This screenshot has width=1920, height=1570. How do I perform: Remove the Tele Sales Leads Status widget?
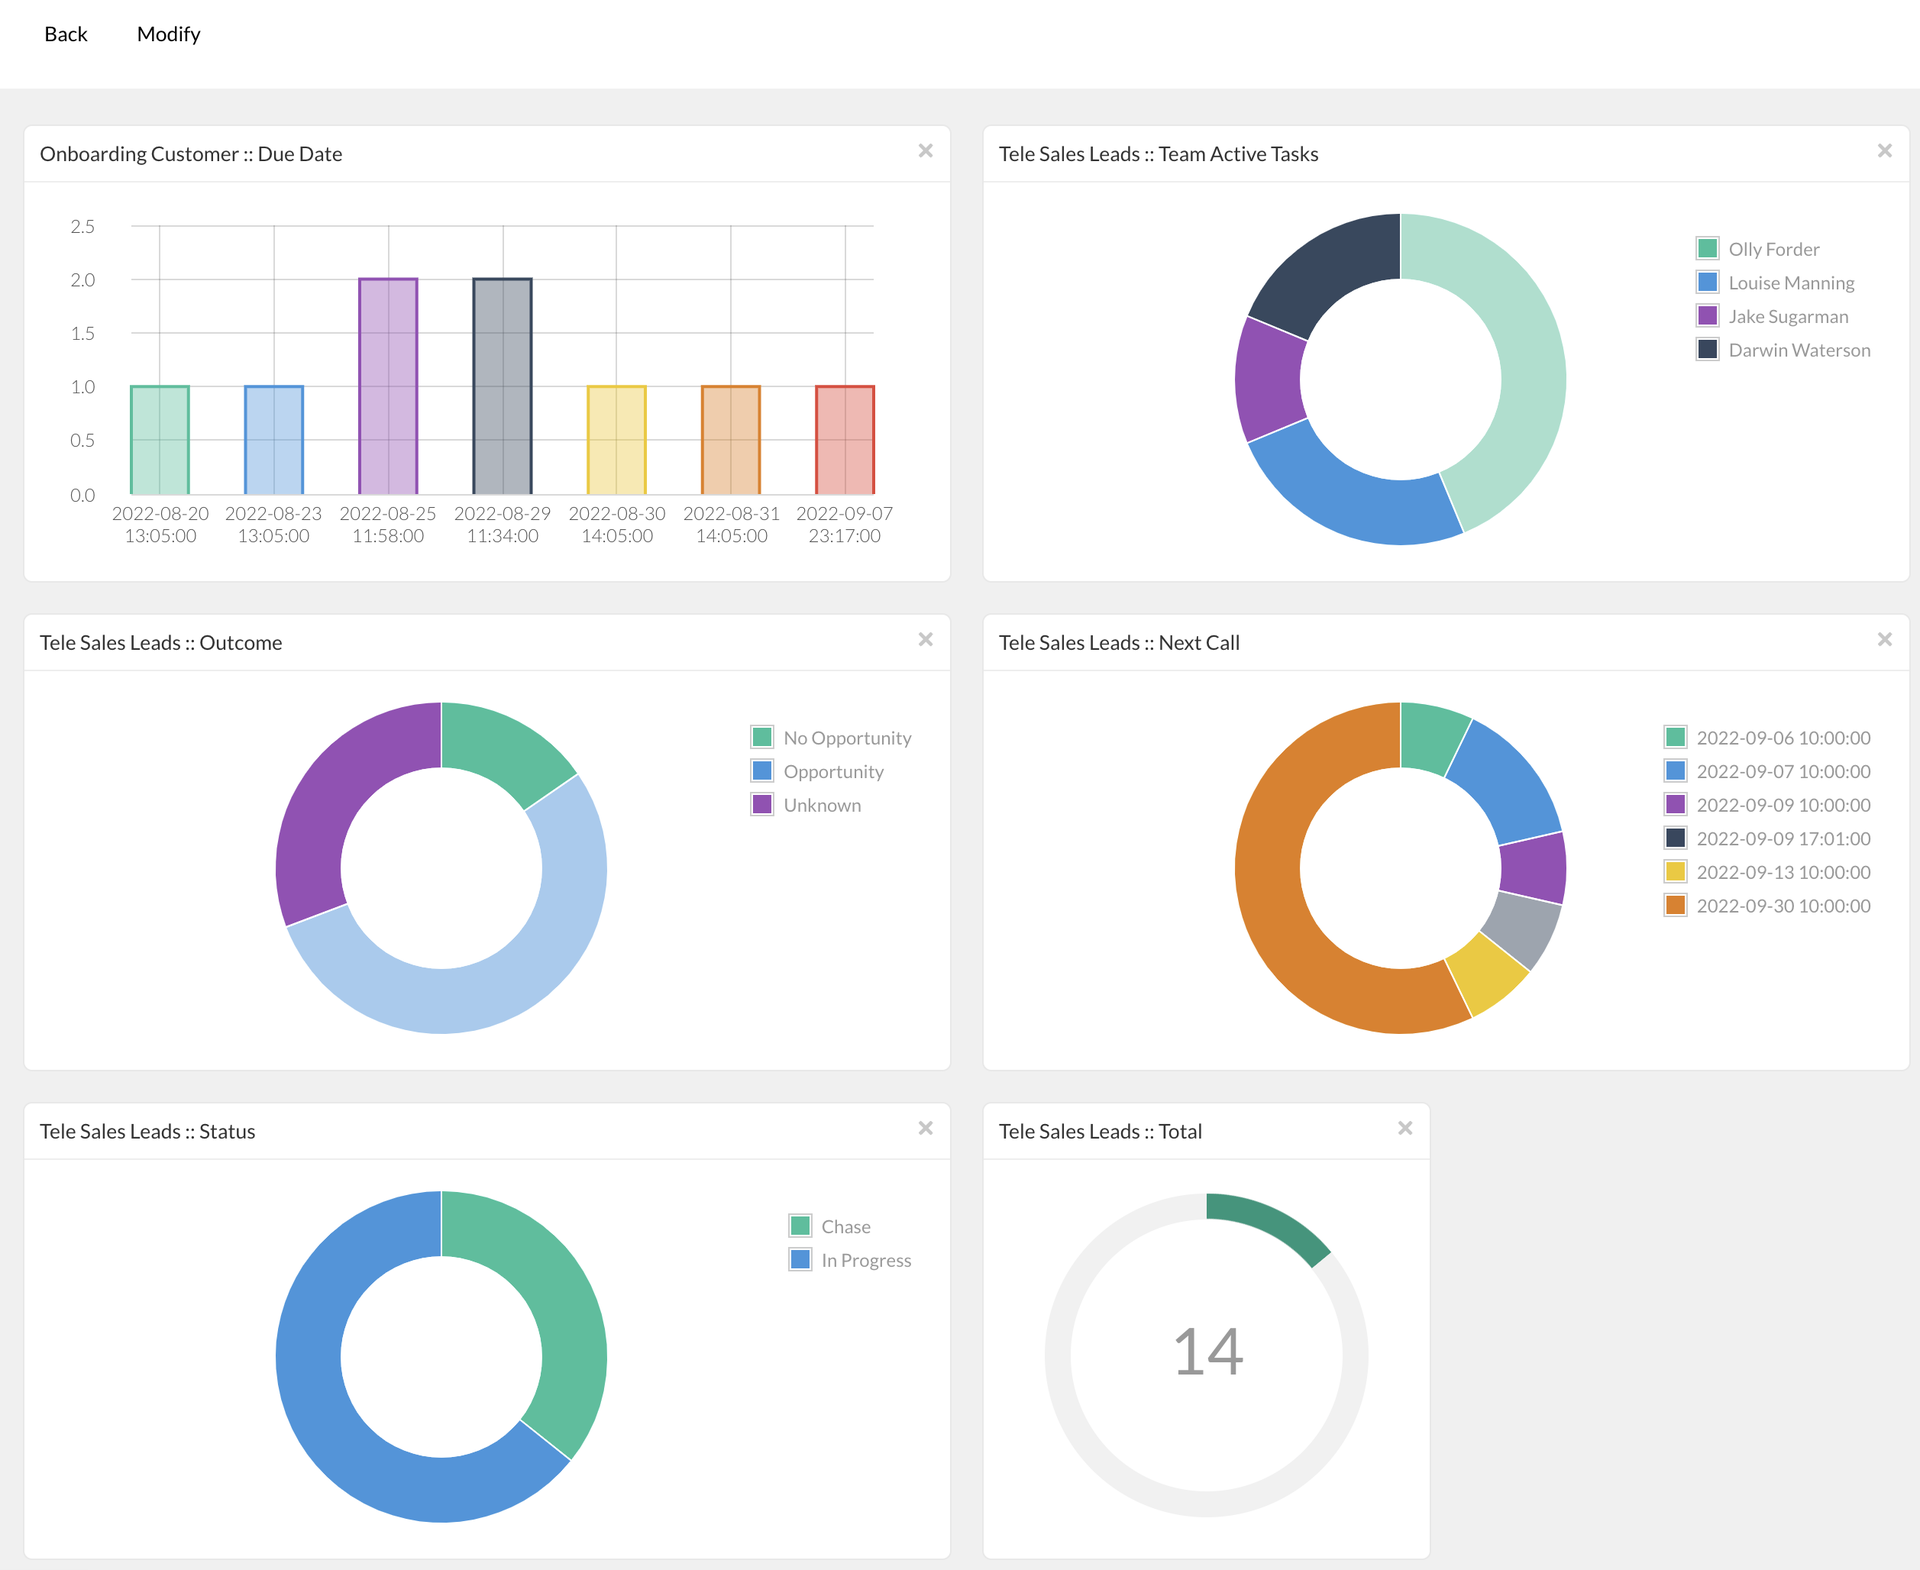925,1129
